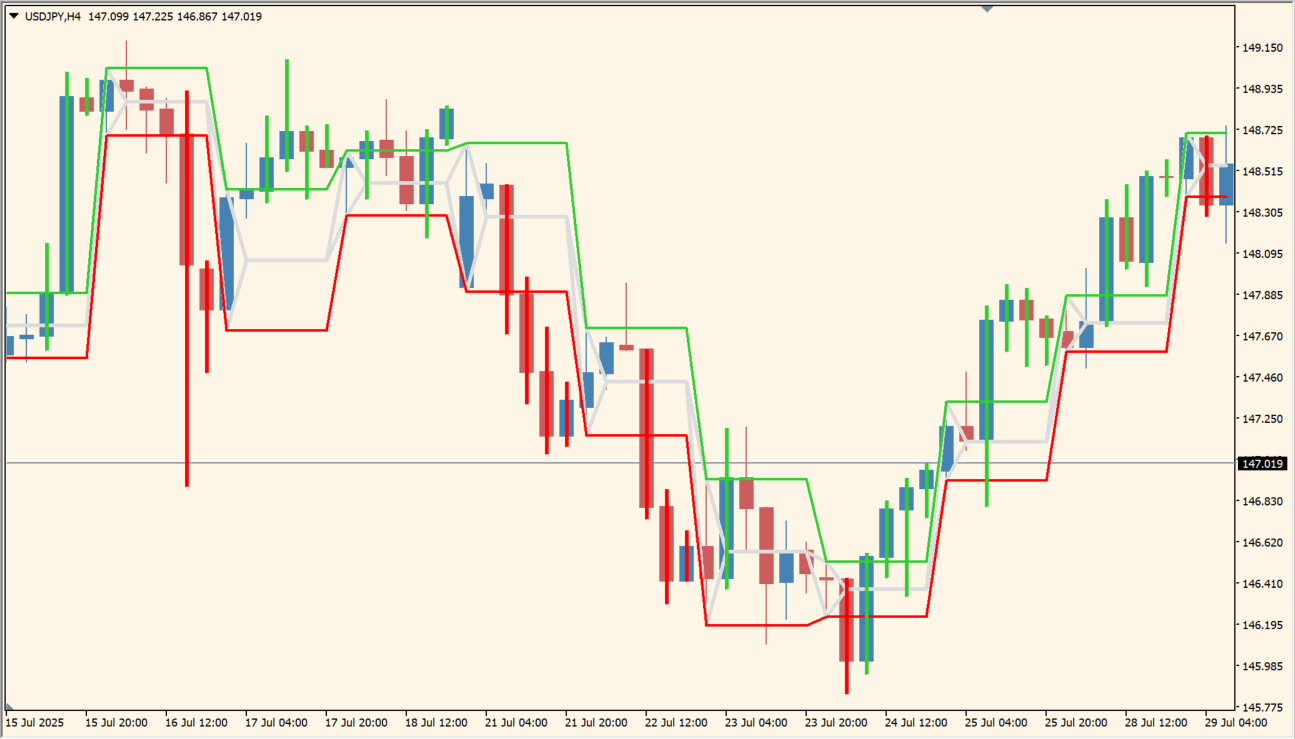Click the 21 Jul 04:00 time label

point(516,722)
